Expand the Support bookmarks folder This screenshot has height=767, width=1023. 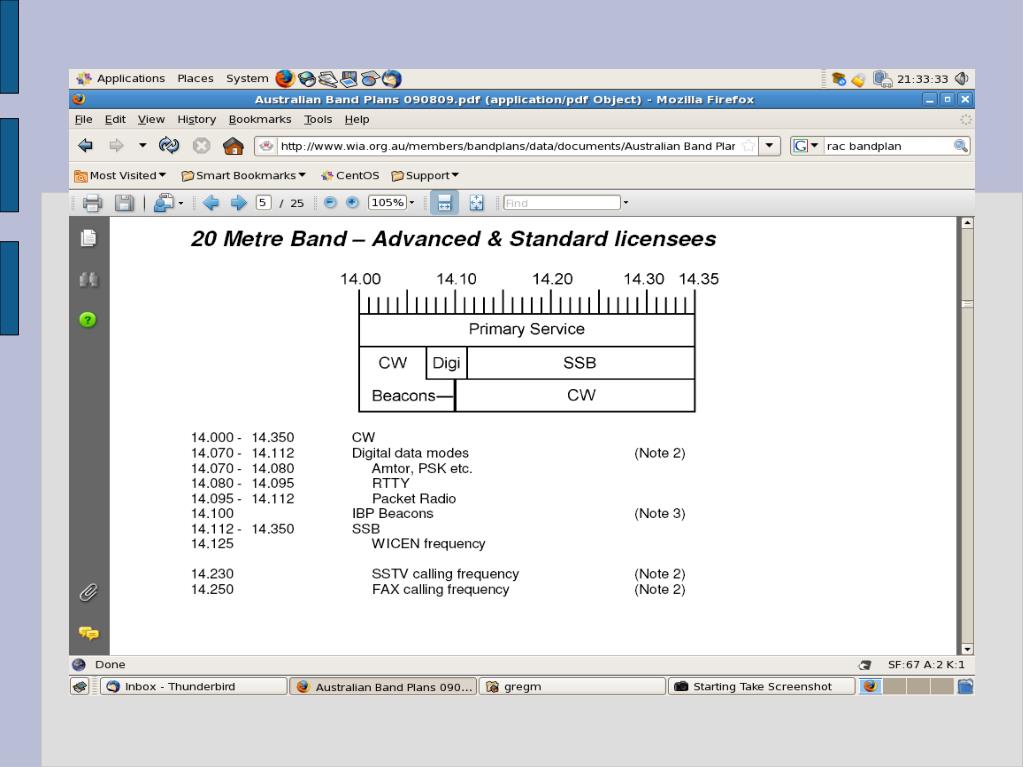tap(425, 175)
